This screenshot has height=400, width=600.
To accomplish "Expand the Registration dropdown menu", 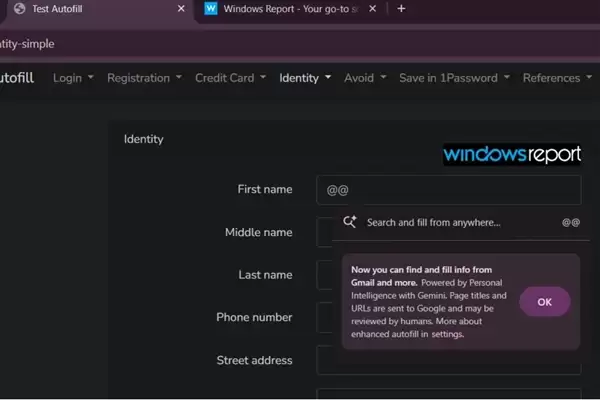I will coord(144,78).
